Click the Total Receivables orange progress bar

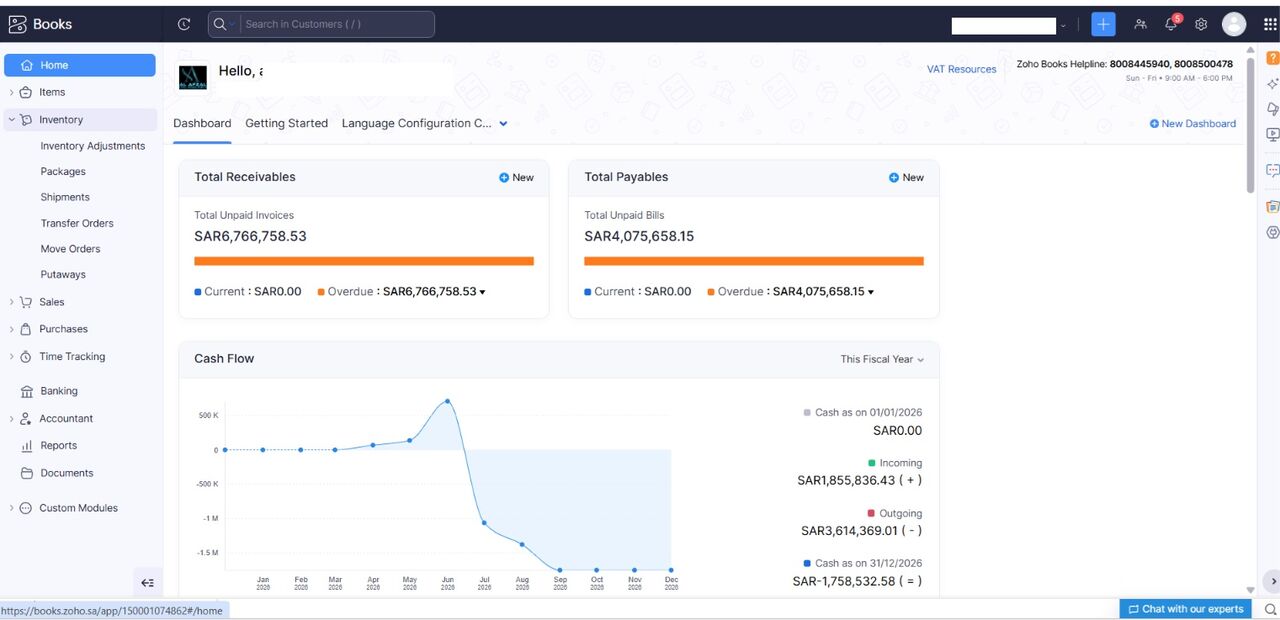[364, 261]
